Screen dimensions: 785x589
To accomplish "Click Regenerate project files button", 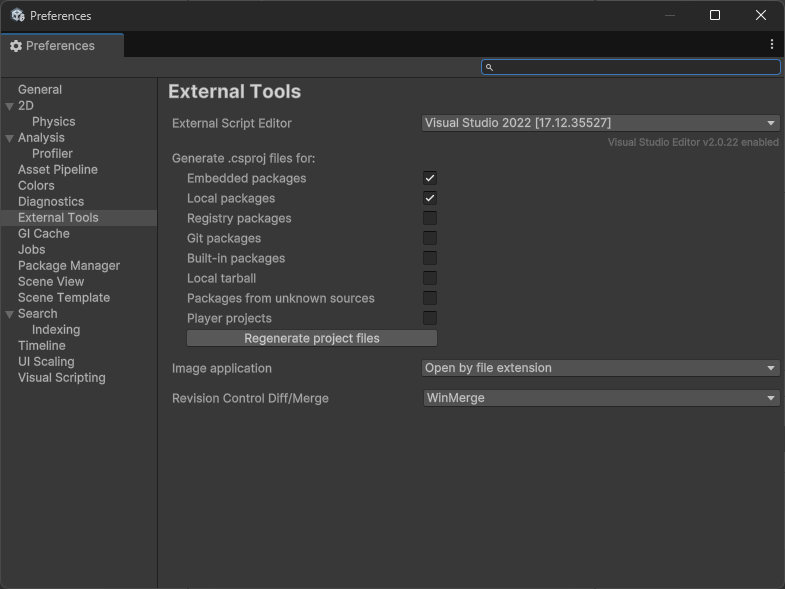I will (312, 338).
